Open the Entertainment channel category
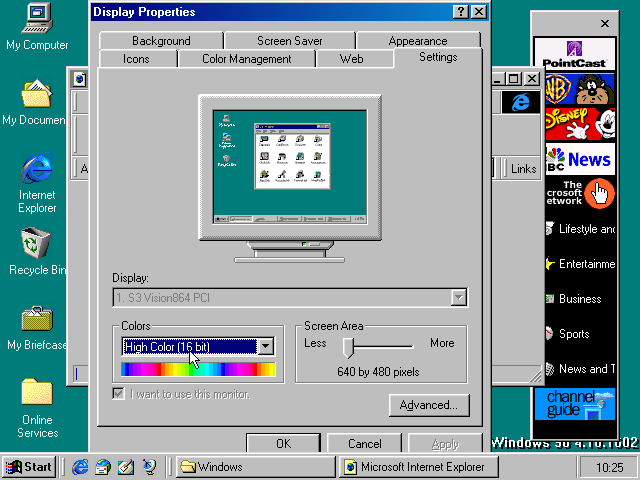 click(x=580, y=264)
